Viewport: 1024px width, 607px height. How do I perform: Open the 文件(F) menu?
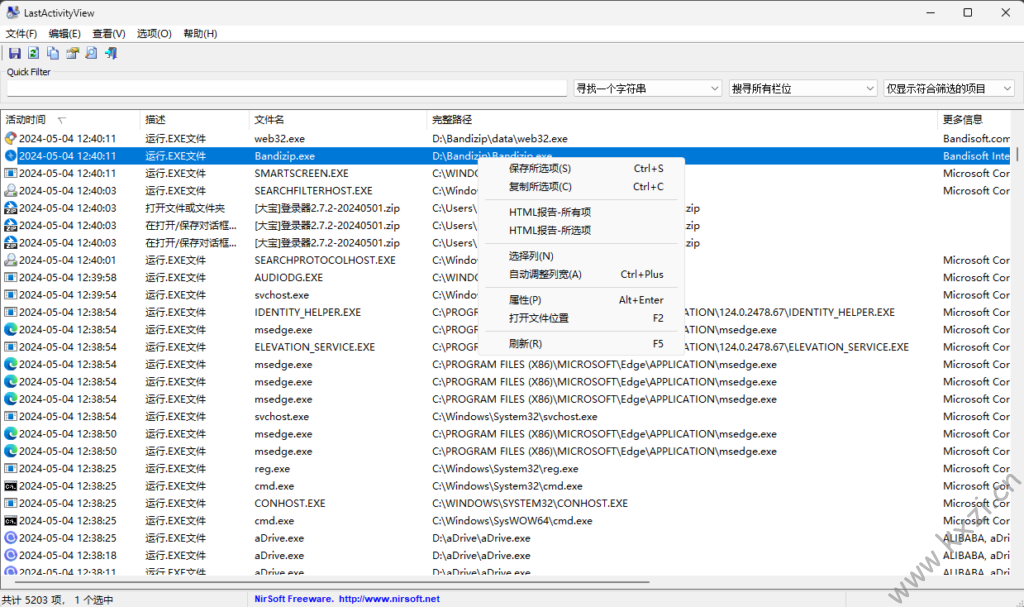pyautogui.click(x=22, y=33)
